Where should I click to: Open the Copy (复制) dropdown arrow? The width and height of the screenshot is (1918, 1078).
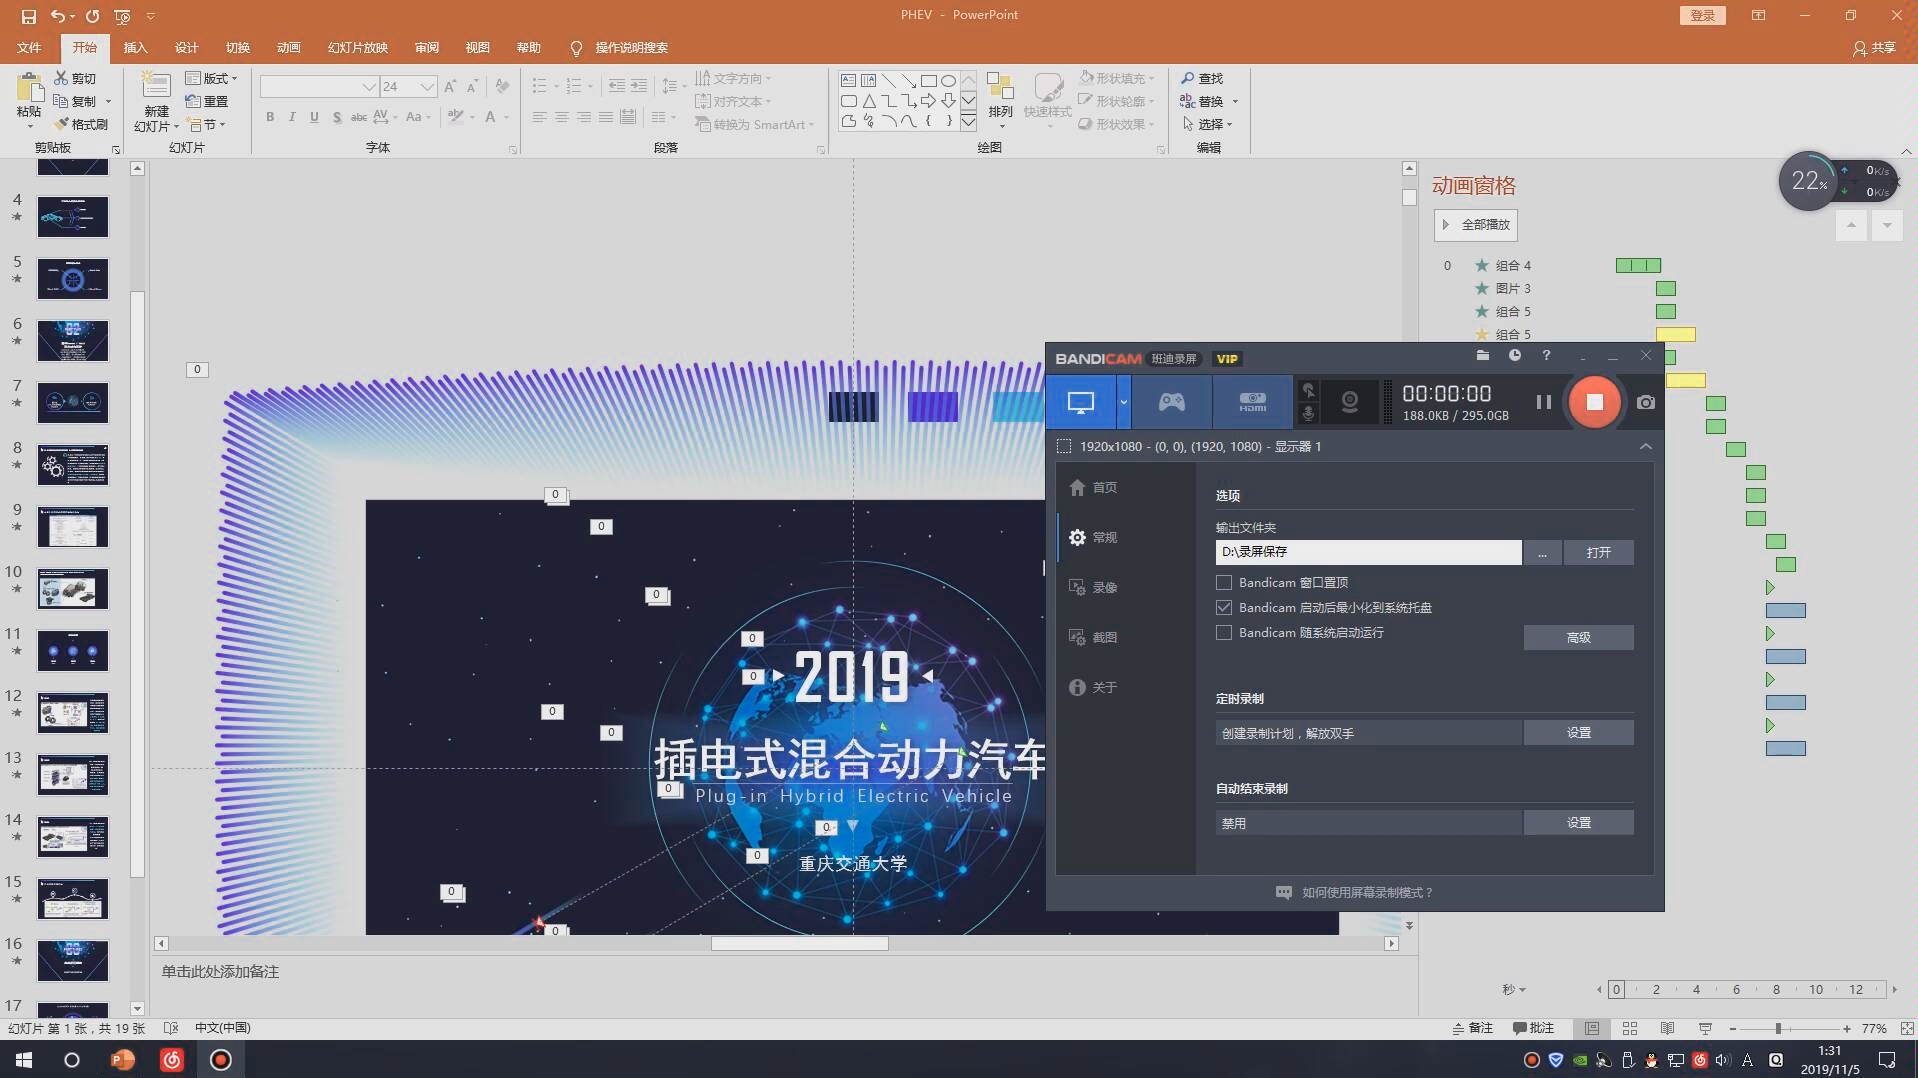click(x=108, y=102)
